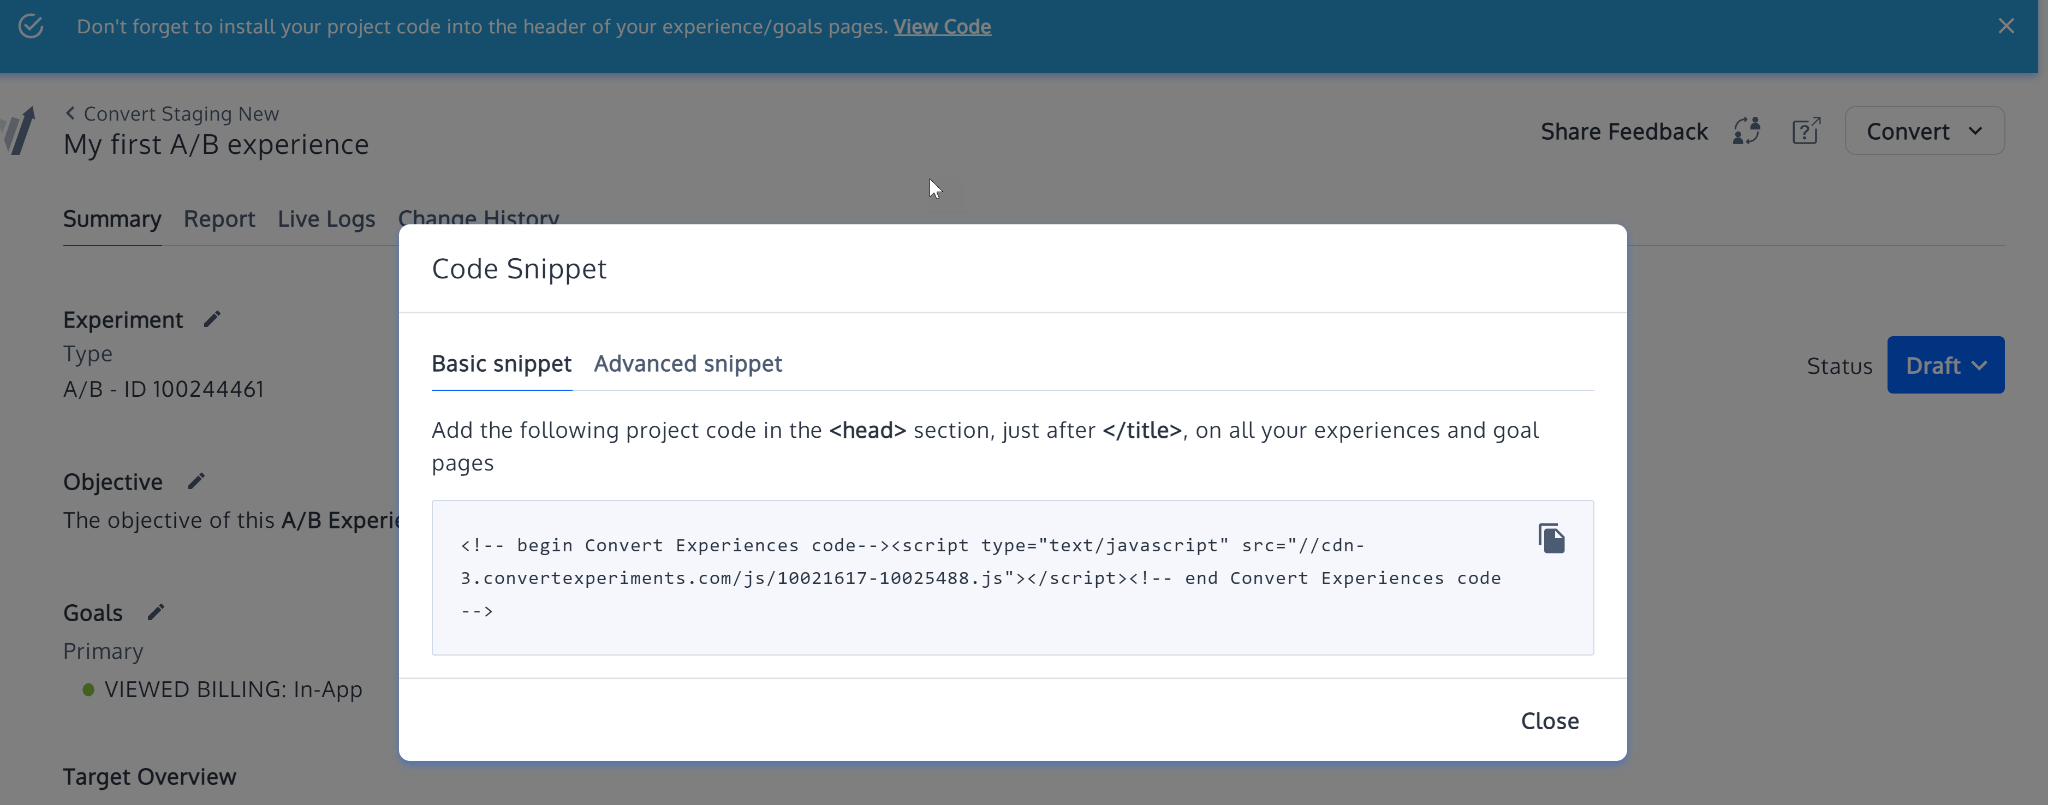Click the 'Type' label under Experiment

coord(88,354)
